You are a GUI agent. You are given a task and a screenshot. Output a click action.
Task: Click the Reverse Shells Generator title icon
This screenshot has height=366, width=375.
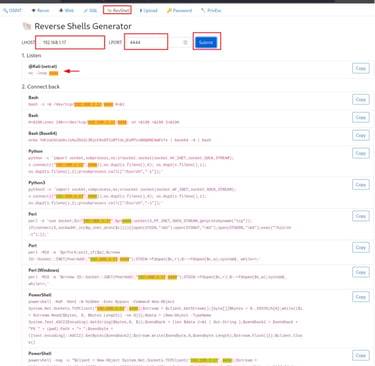(27, 26)
